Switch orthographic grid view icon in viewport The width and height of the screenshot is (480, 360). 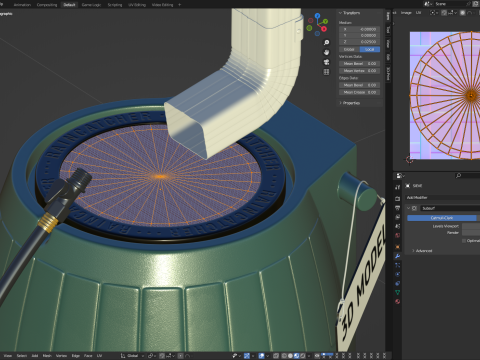pyautogui.click(x=326, y=72)
